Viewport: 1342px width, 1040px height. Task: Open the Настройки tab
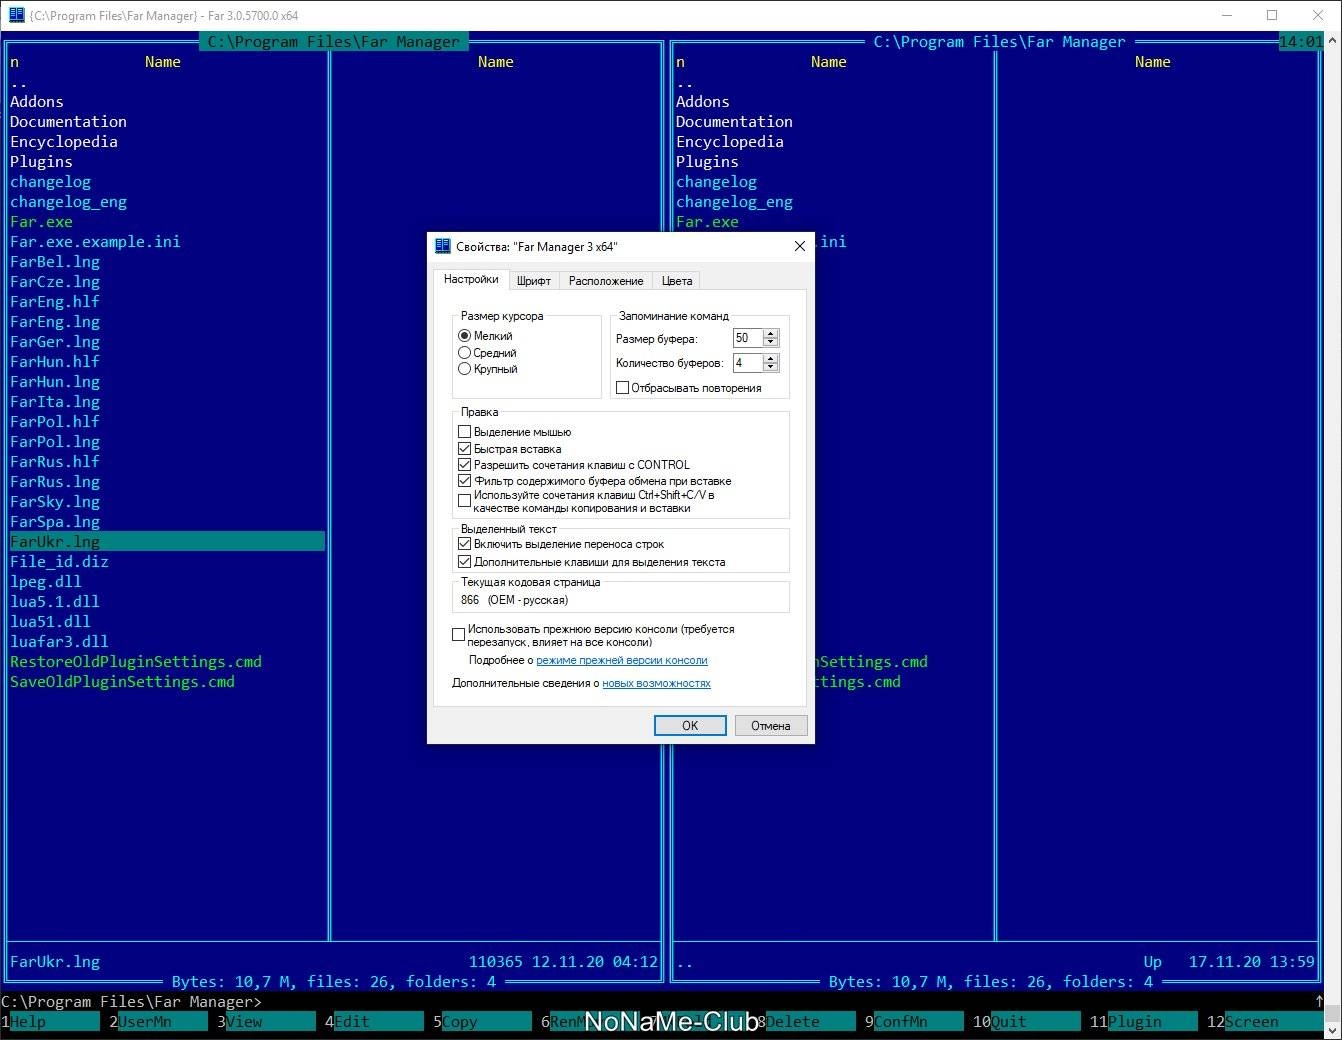click(x=471, y=280)
